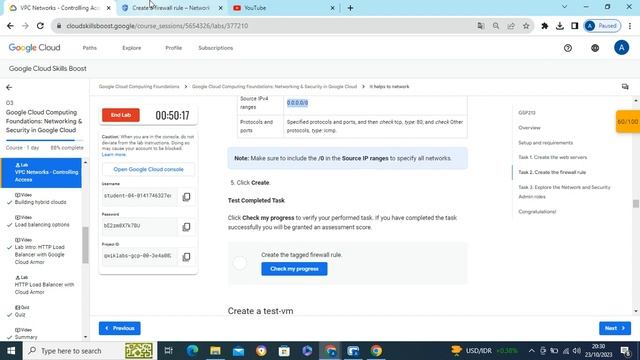Jump to Task 1. Create the web servers
Image resolution: width=640 pixels, height=360 pixels.
(553, 157)
